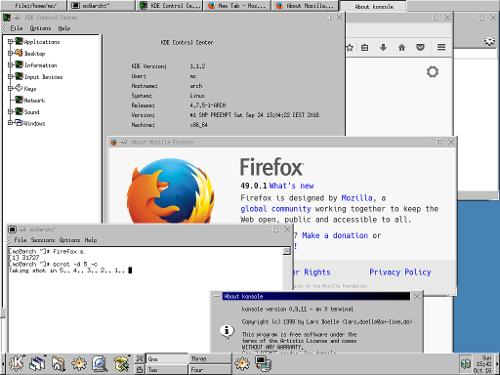Expand the Applications tree node
This screenshot has height=375, width=500.
[x=10, y=41]
